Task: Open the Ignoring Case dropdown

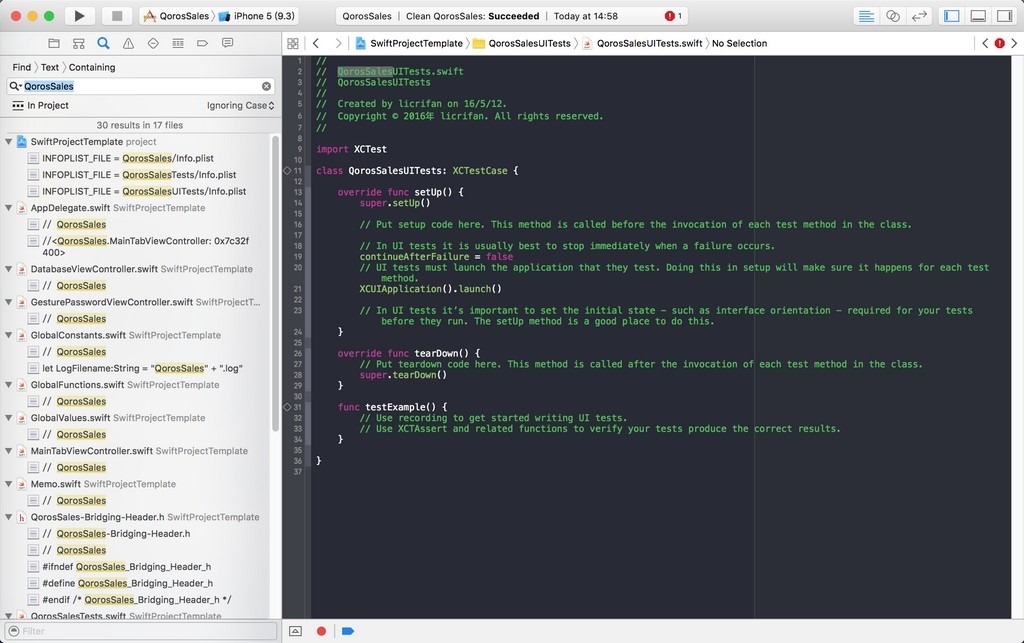Action: (x=240, y=105)
